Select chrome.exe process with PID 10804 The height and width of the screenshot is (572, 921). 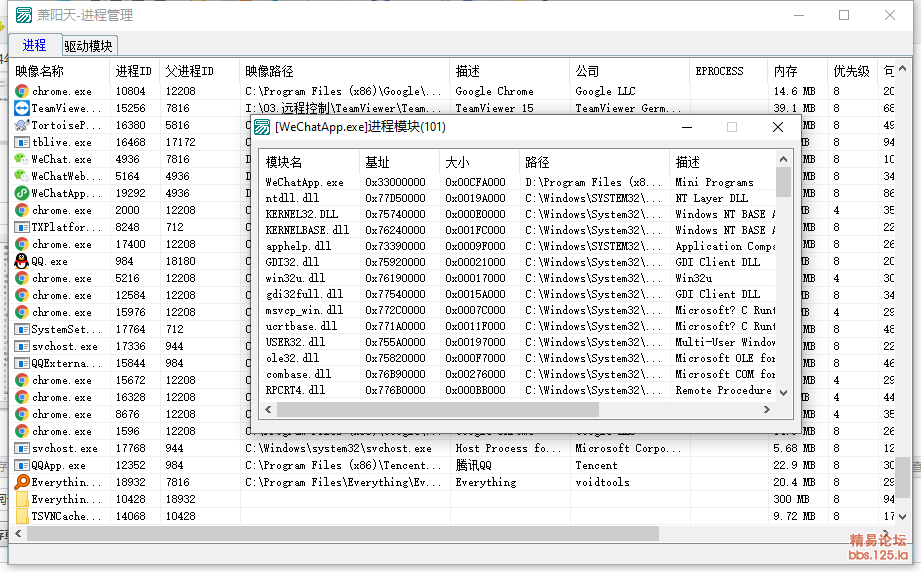[62, 91]
